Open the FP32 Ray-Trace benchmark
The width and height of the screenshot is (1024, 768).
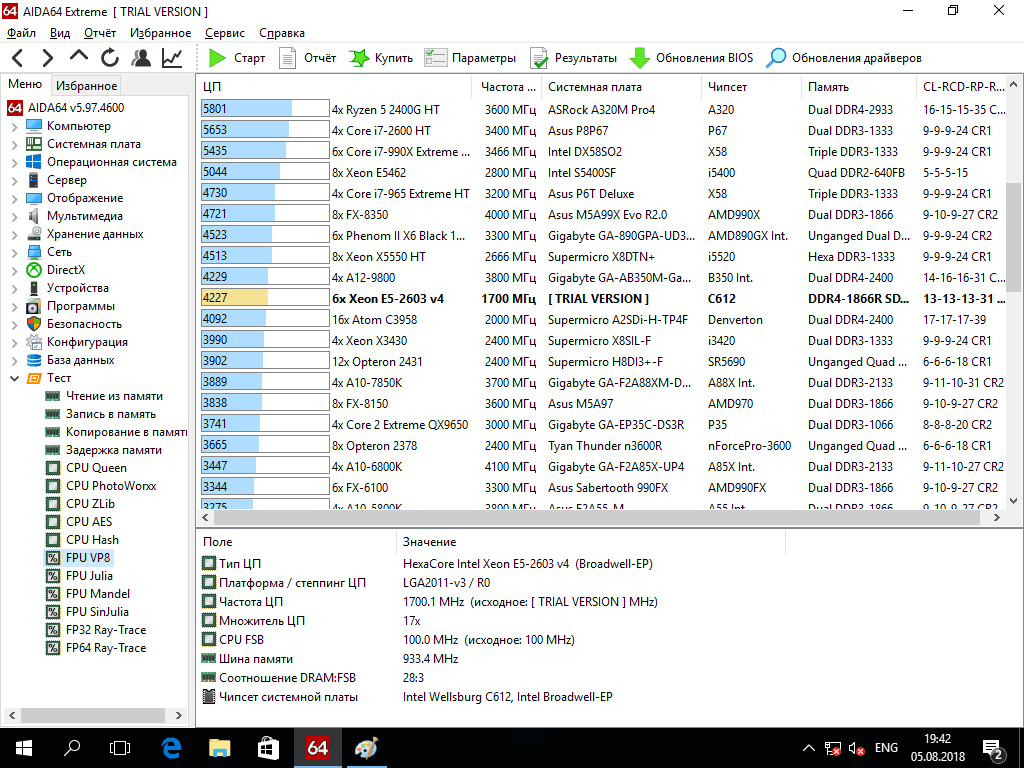click(x=106, y=630)
